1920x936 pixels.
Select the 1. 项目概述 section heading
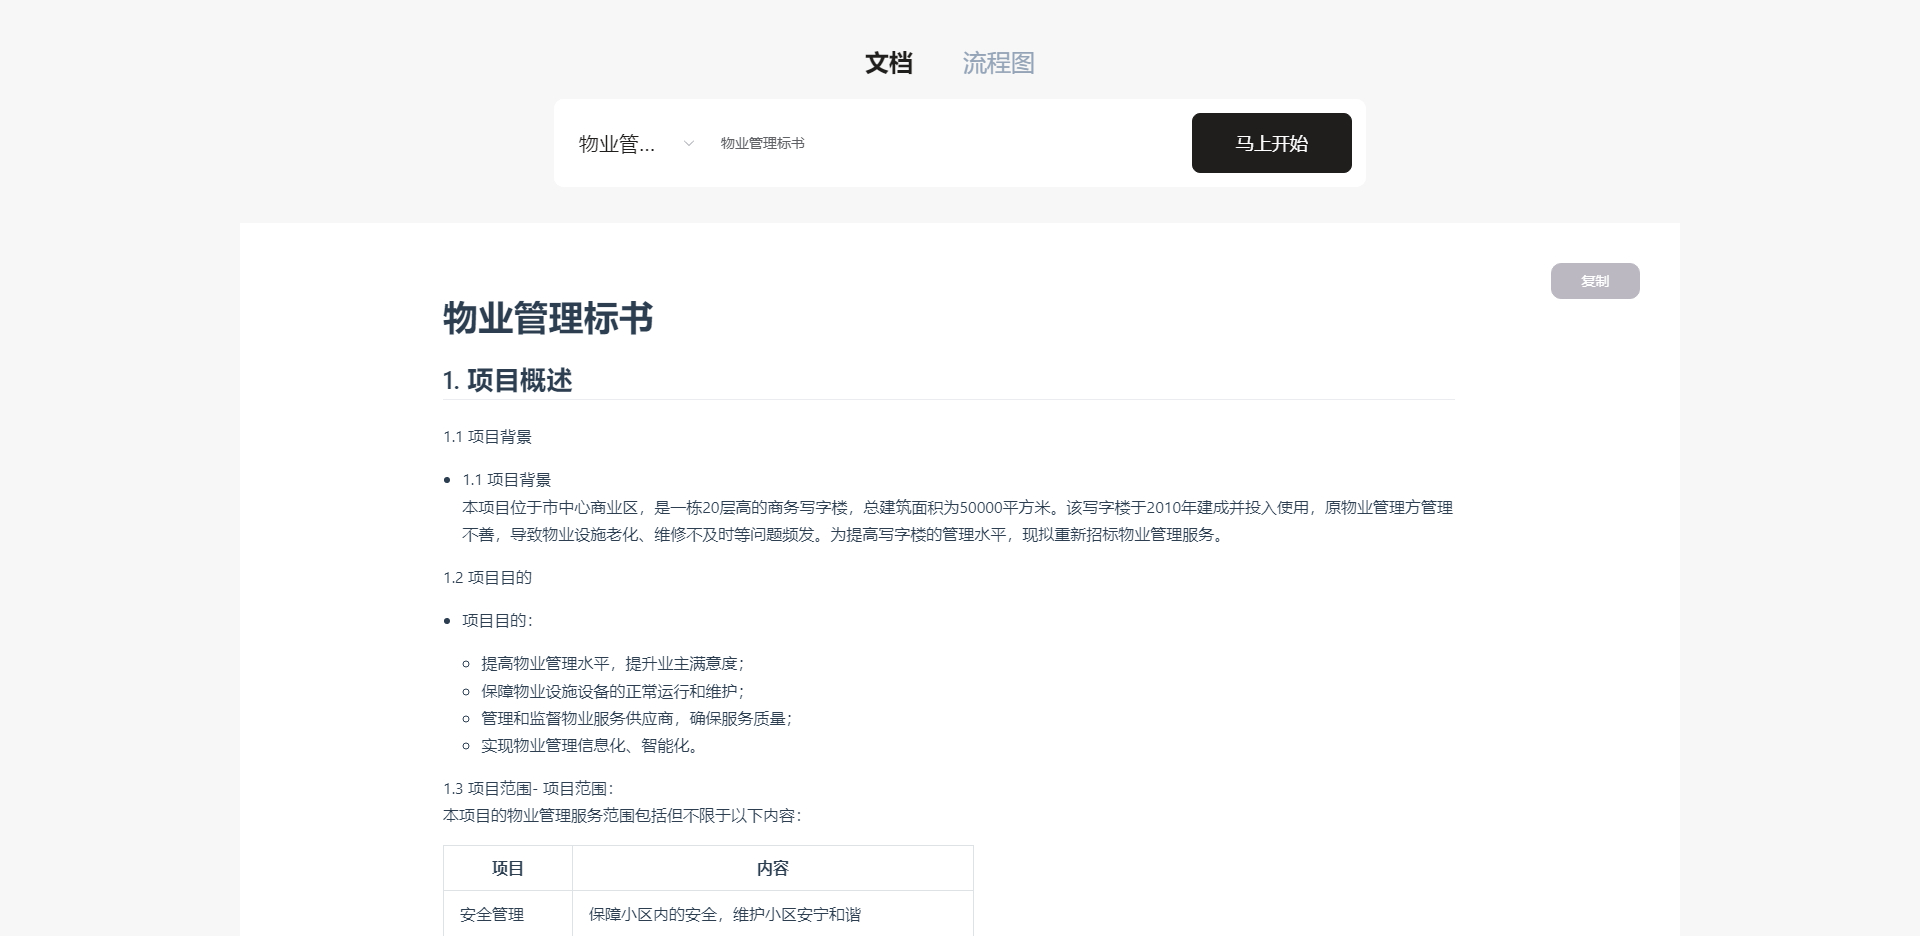point(508,381)
